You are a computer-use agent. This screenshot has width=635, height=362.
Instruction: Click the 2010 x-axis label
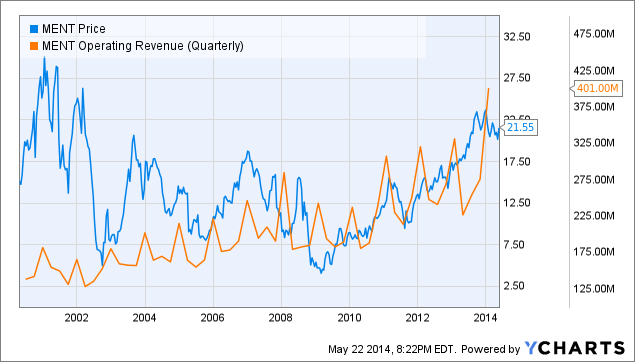[349, 318]
